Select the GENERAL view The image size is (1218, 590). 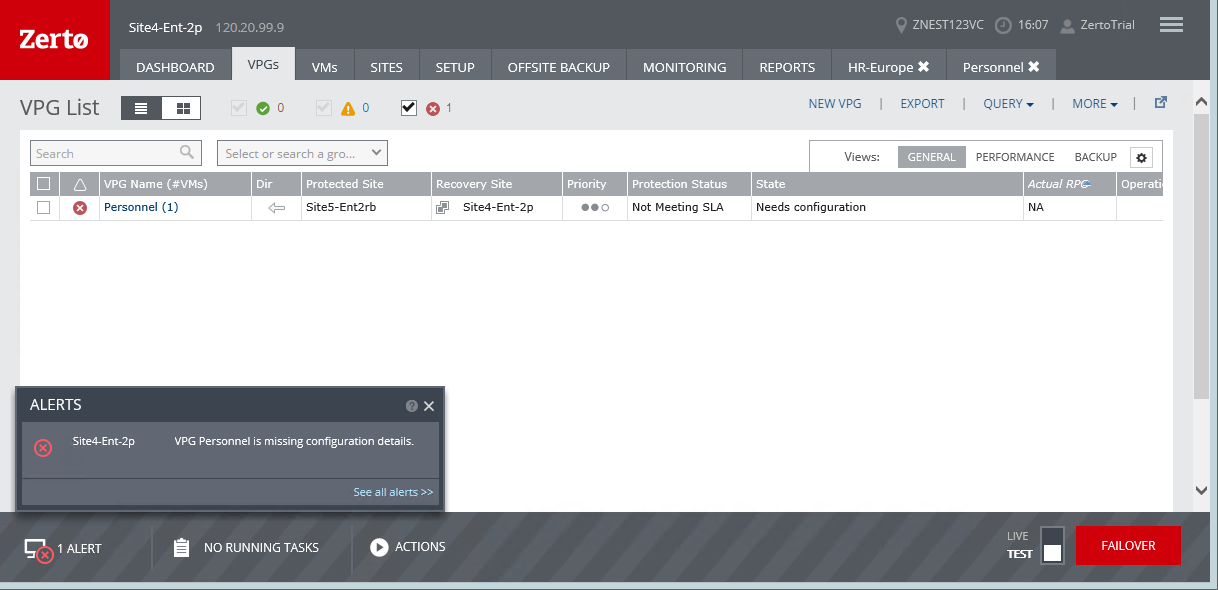point(932,157)
